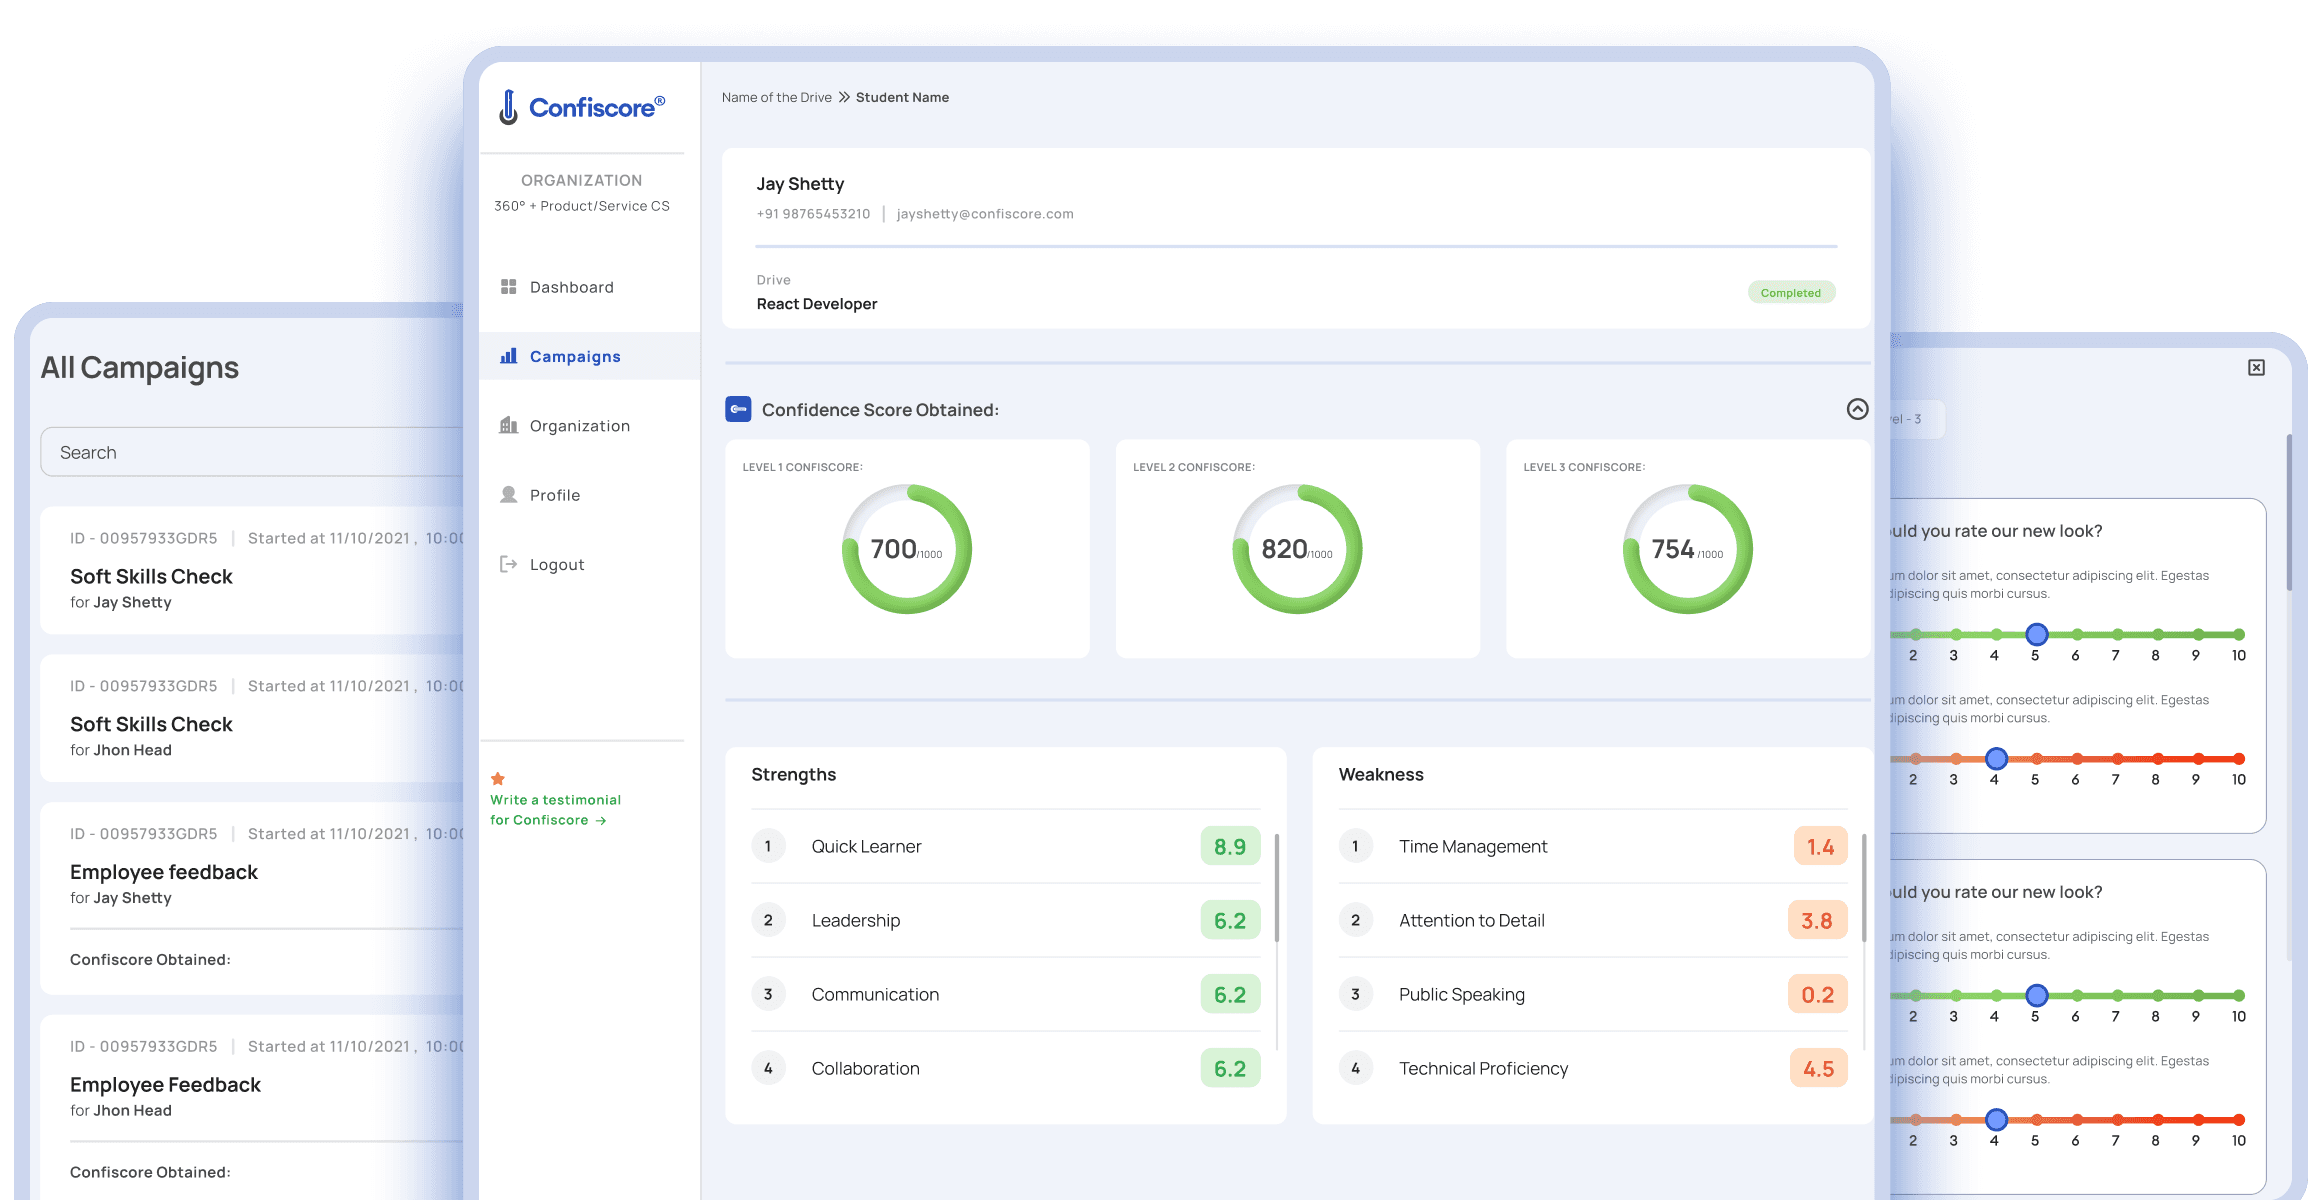Click the 6.2 score badge for Leadership
Screen dimensions: 2320x1200
point(1230,920)
